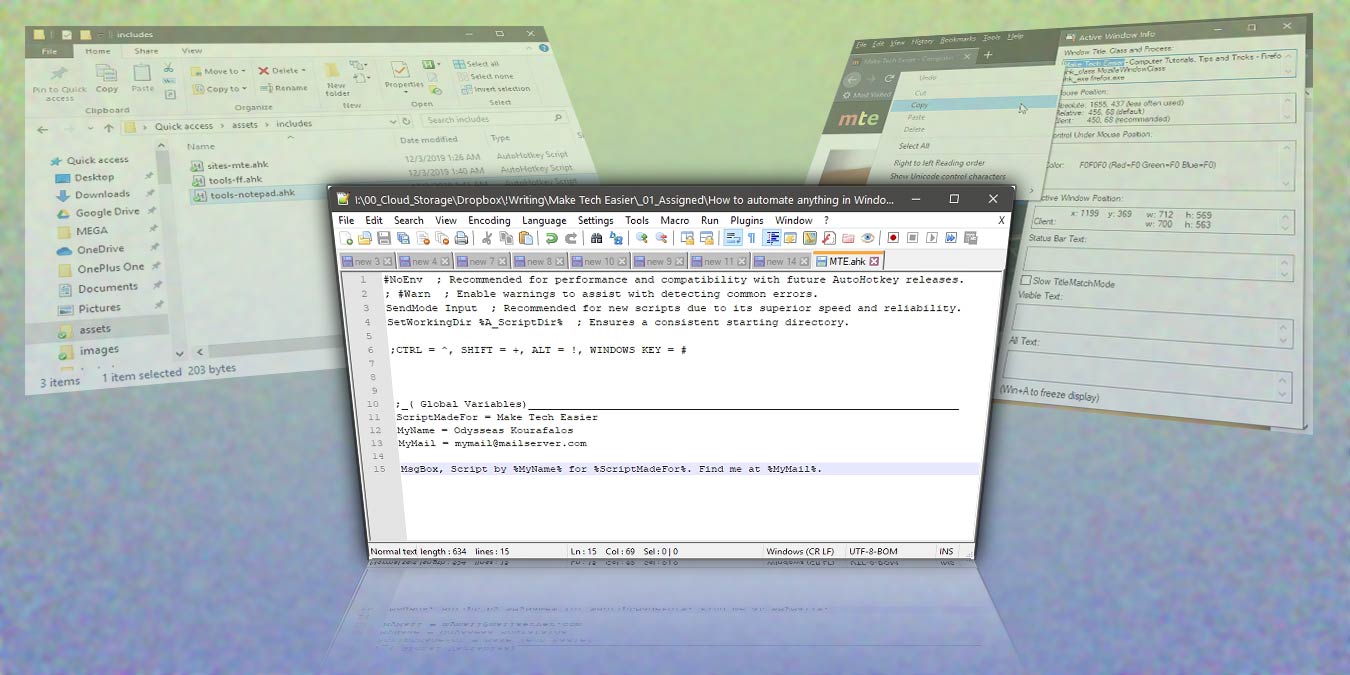Paste clipboard contents using the Paste toolbar icon

[527, 238]
